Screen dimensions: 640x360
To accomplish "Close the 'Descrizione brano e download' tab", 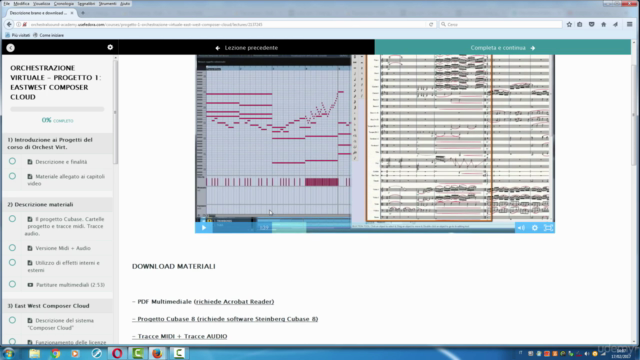I will click(x=72, y=13).
